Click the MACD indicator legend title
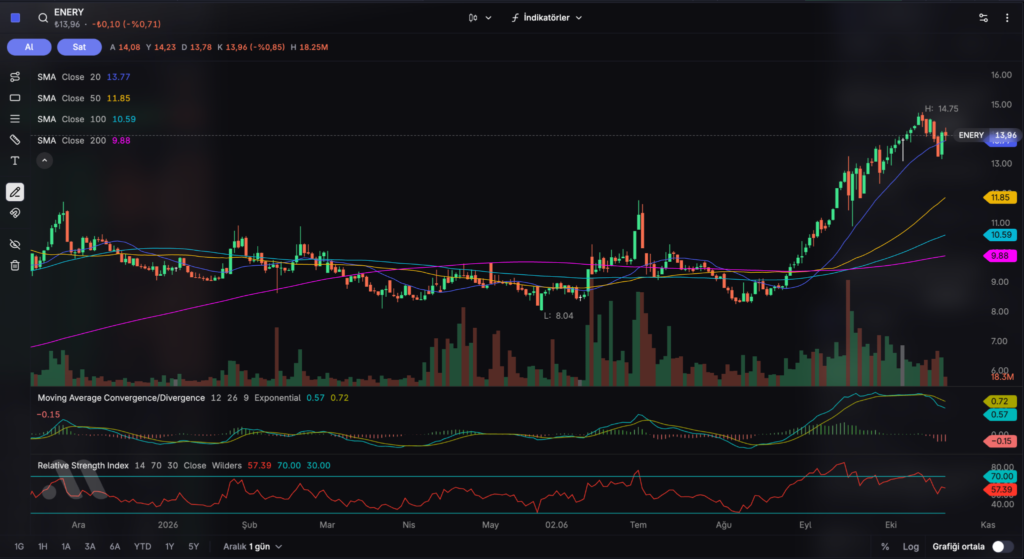 coord(121,398)
